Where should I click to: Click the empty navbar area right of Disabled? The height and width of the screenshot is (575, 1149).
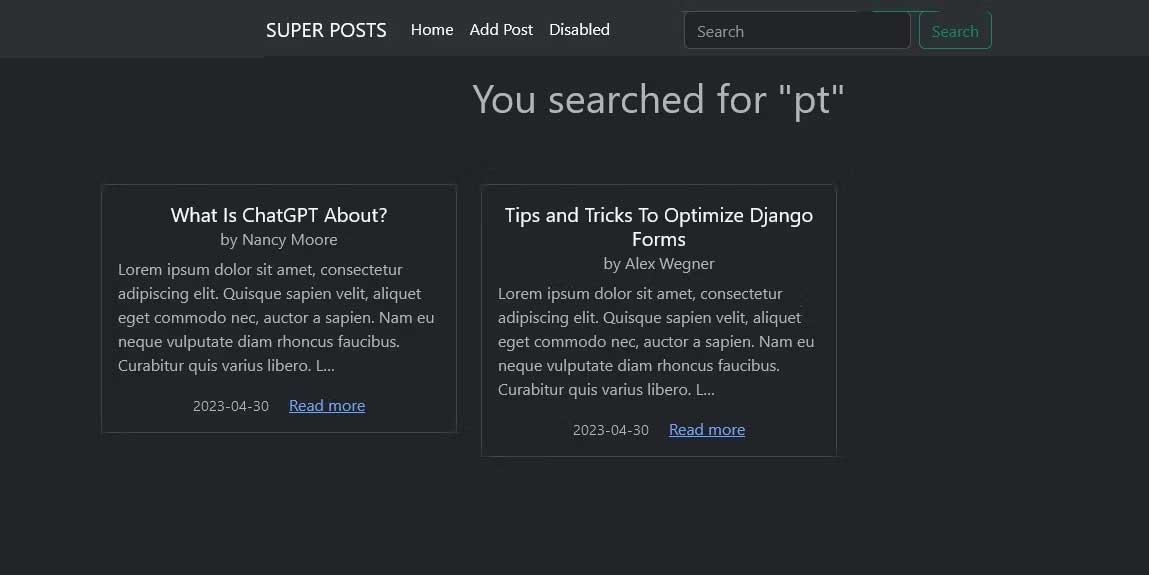[646, 30]
